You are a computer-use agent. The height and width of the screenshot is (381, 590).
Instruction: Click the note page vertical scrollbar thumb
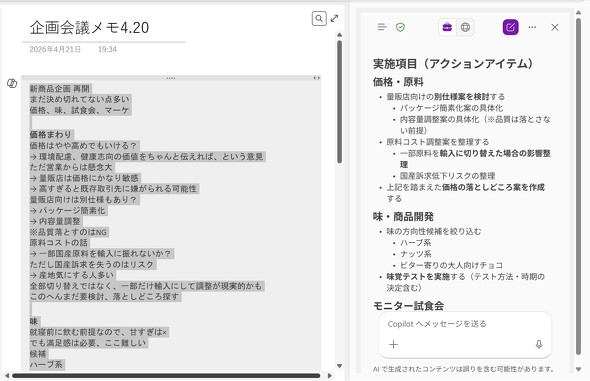click(339, 102)
